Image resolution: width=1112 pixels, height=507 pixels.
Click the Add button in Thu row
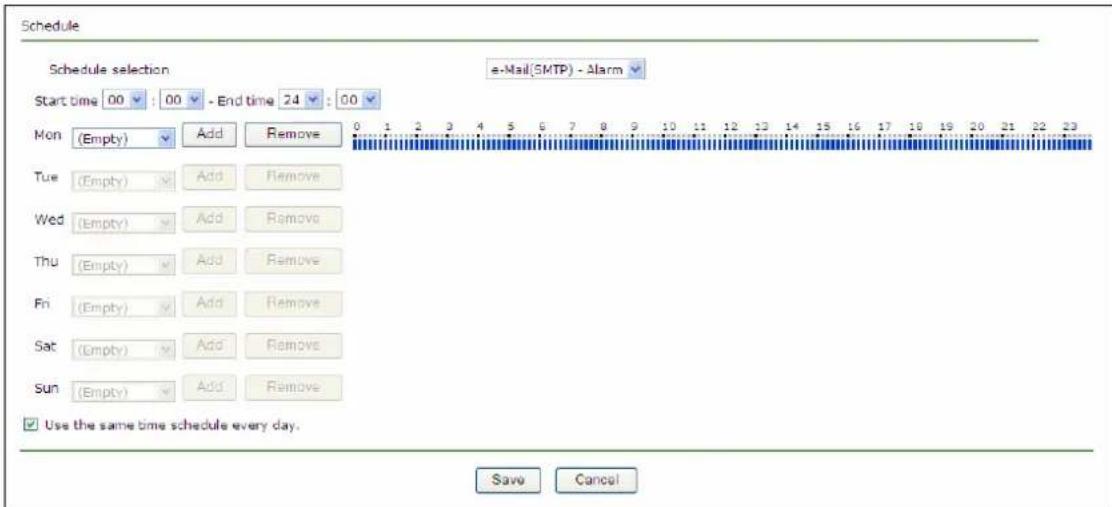tap(209, 261)
